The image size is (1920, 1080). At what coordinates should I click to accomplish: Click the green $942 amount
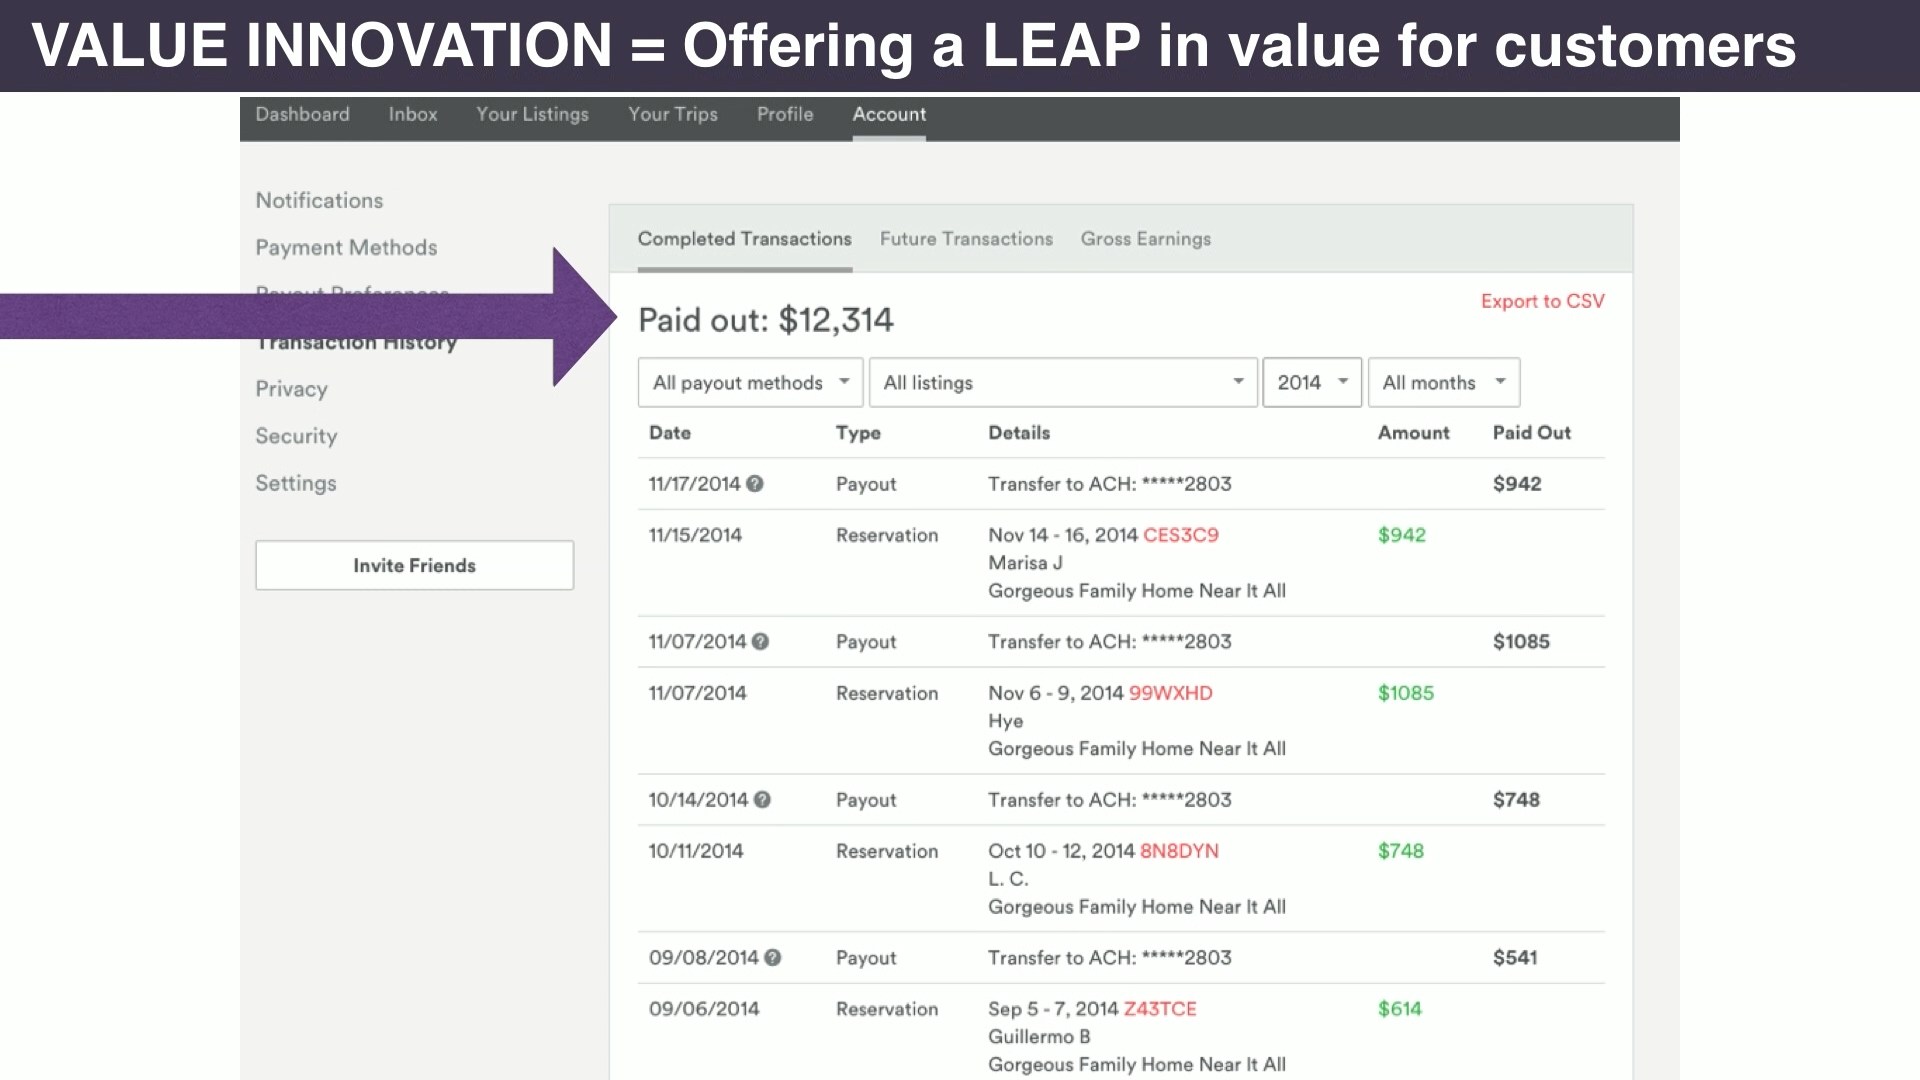(1402, 536)
